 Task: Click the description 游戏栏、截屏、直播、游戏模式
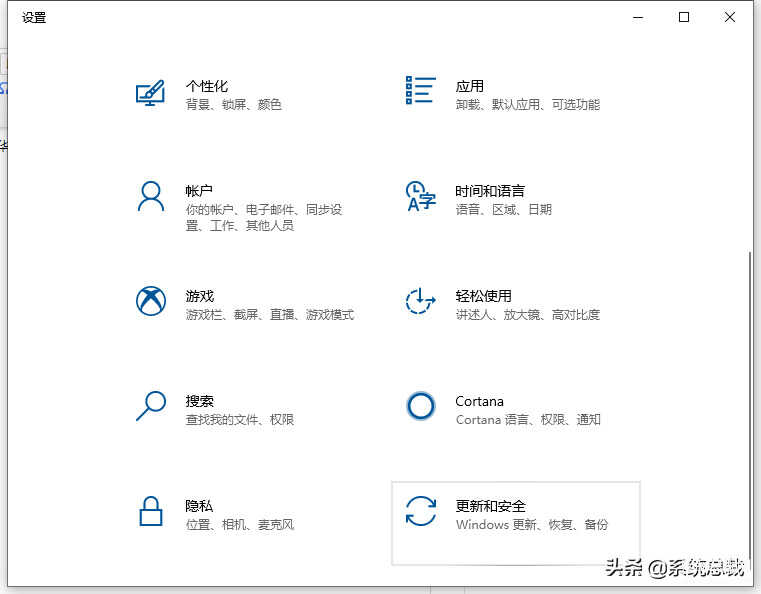pos(270,314)
